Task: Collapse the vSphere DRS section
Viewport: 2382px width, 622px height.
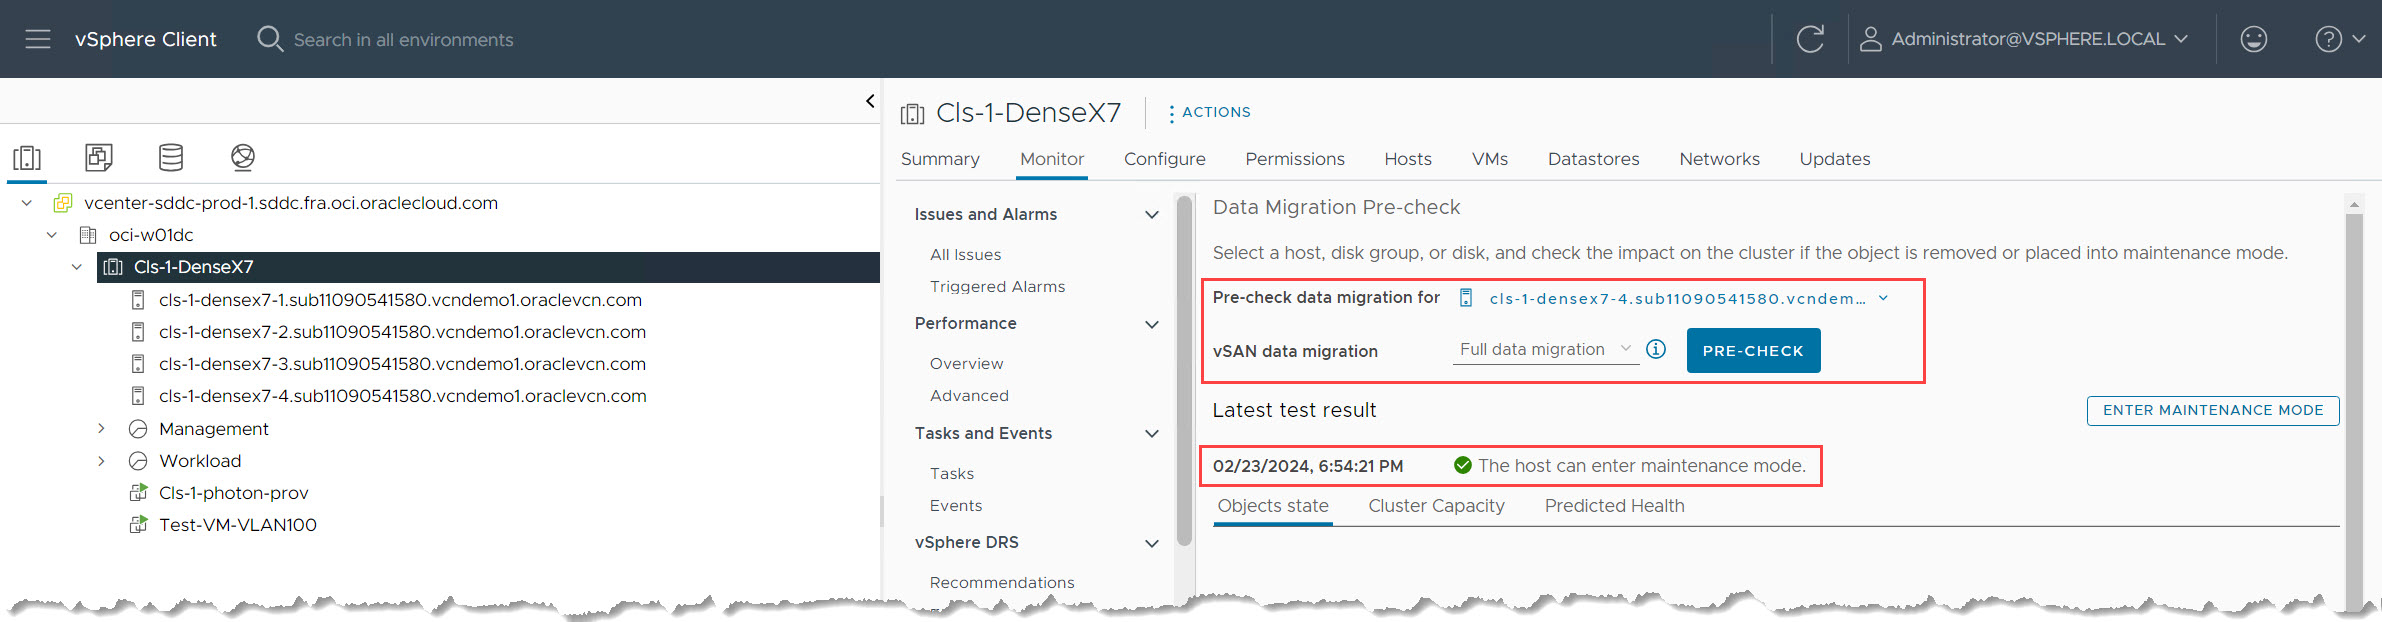Action: [x=1152, y=544]
